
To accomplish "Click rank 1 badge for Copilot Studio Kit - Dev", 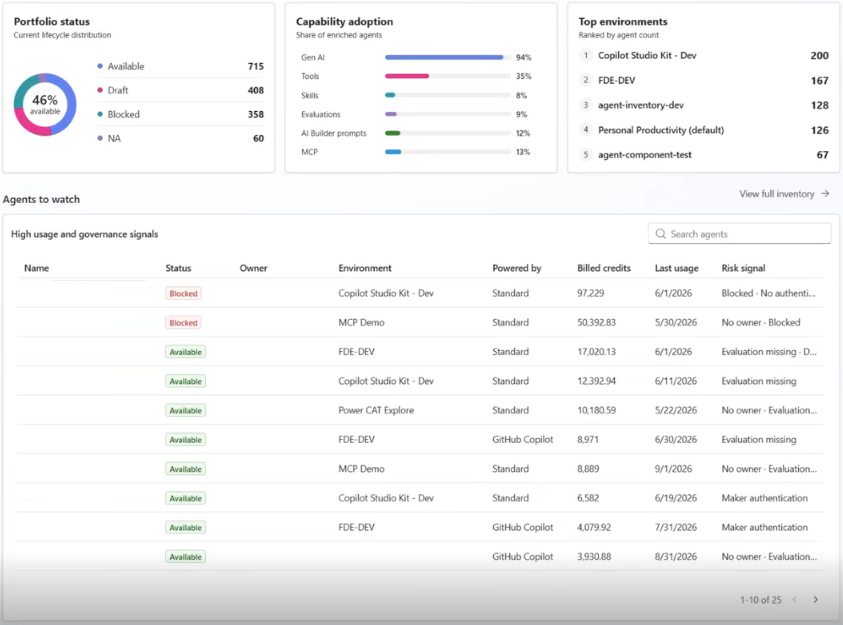I will (586, 55).
